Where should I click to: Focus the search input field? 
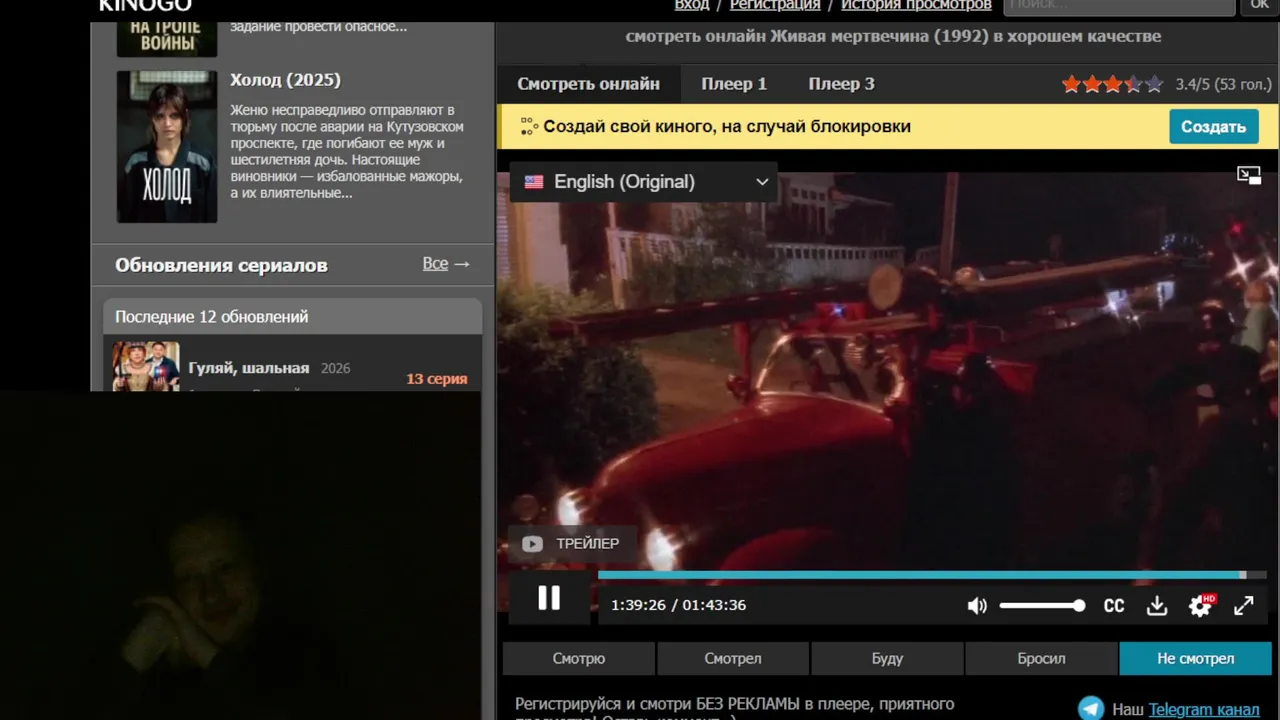1119,6
